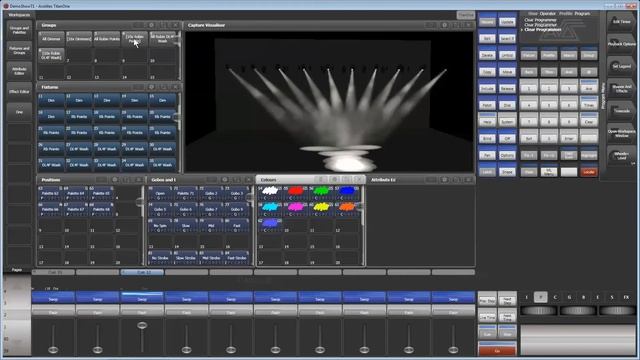
Task: Select fixture 35 DL4F Wash
Action: tap(162, 164)
